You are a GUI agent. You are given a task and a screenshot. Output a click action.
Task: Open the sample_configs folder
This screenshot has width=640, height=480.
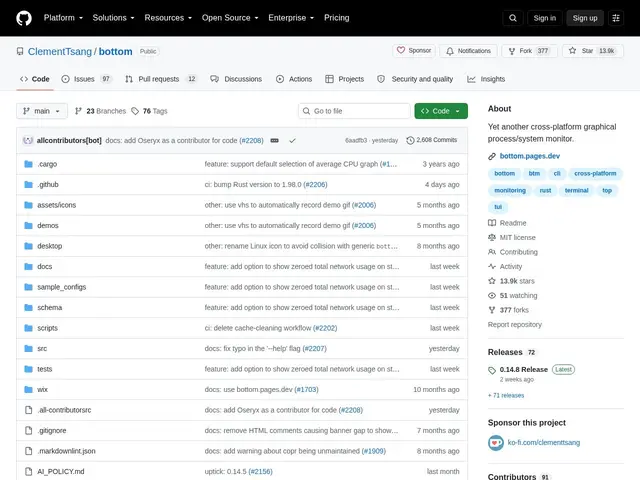click(x=62, y=287)
